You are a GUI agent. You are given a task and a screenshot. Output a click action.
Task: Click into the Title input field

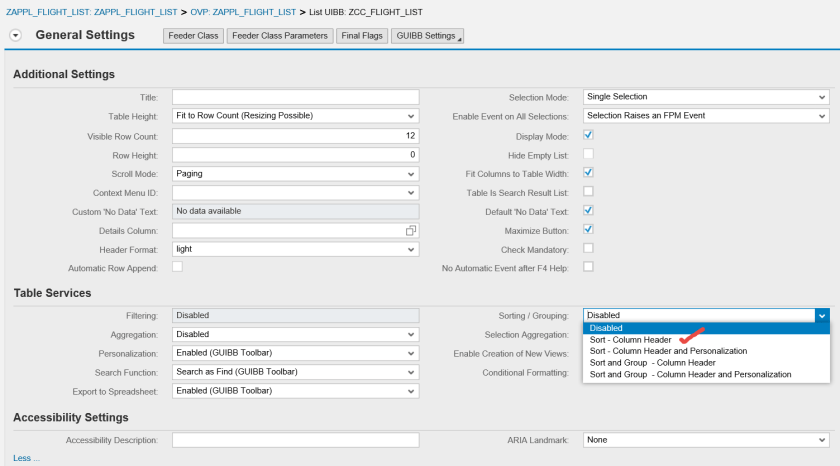pyautogui.click(x=295, y=97)
